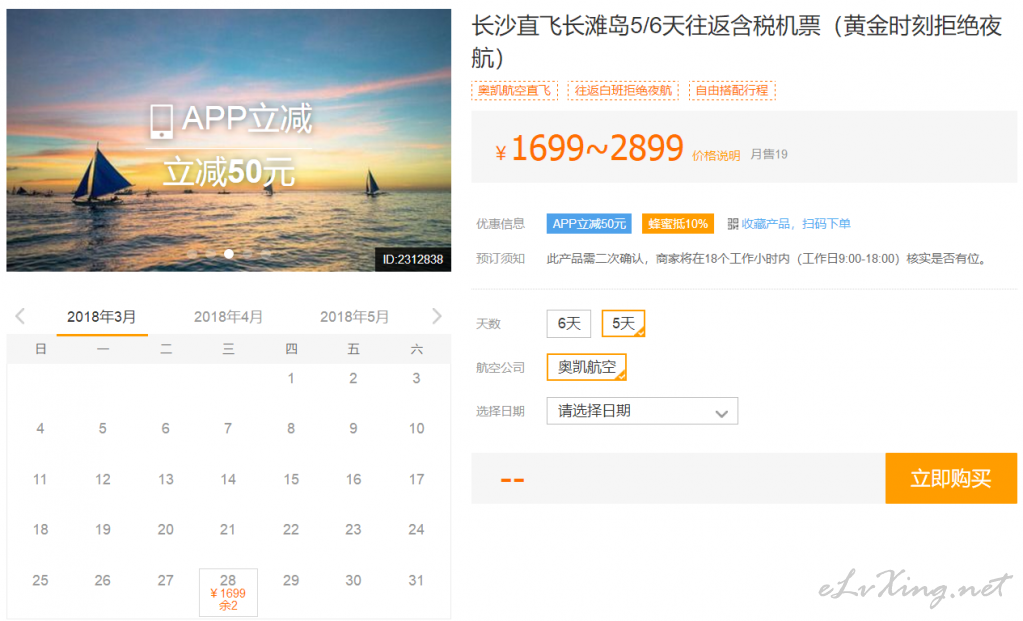This screenshot has height=621, width=1023.
Task: Select the 6天 duration option
Action: [x=569, y=324]
